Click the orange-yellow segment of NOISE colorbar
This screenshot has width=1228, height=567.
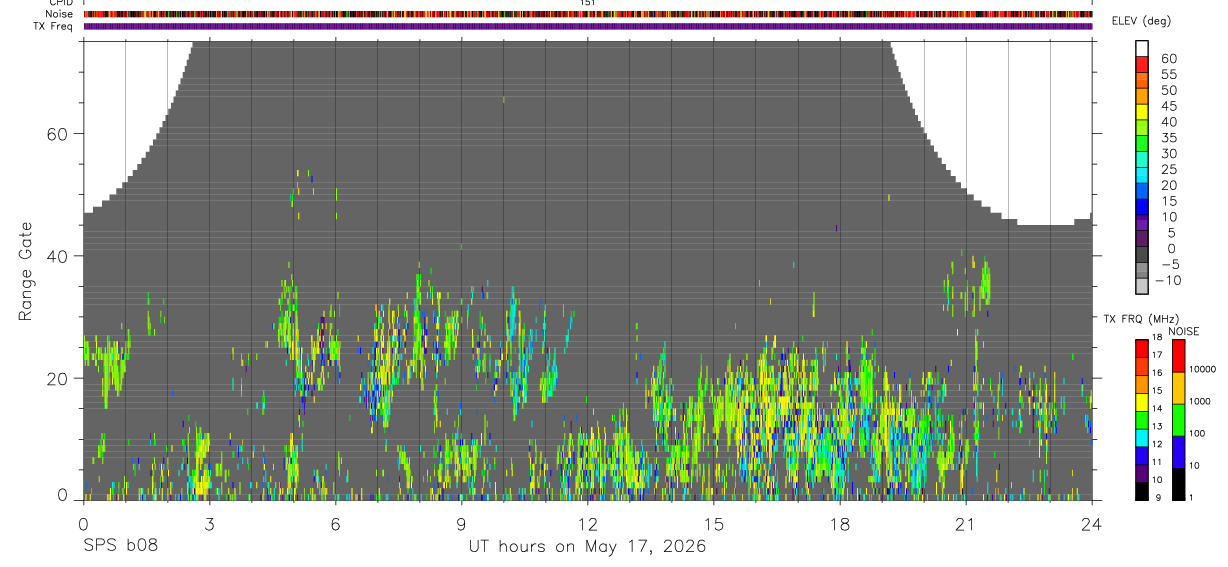pyautogui.click(x=1177, y=388)
